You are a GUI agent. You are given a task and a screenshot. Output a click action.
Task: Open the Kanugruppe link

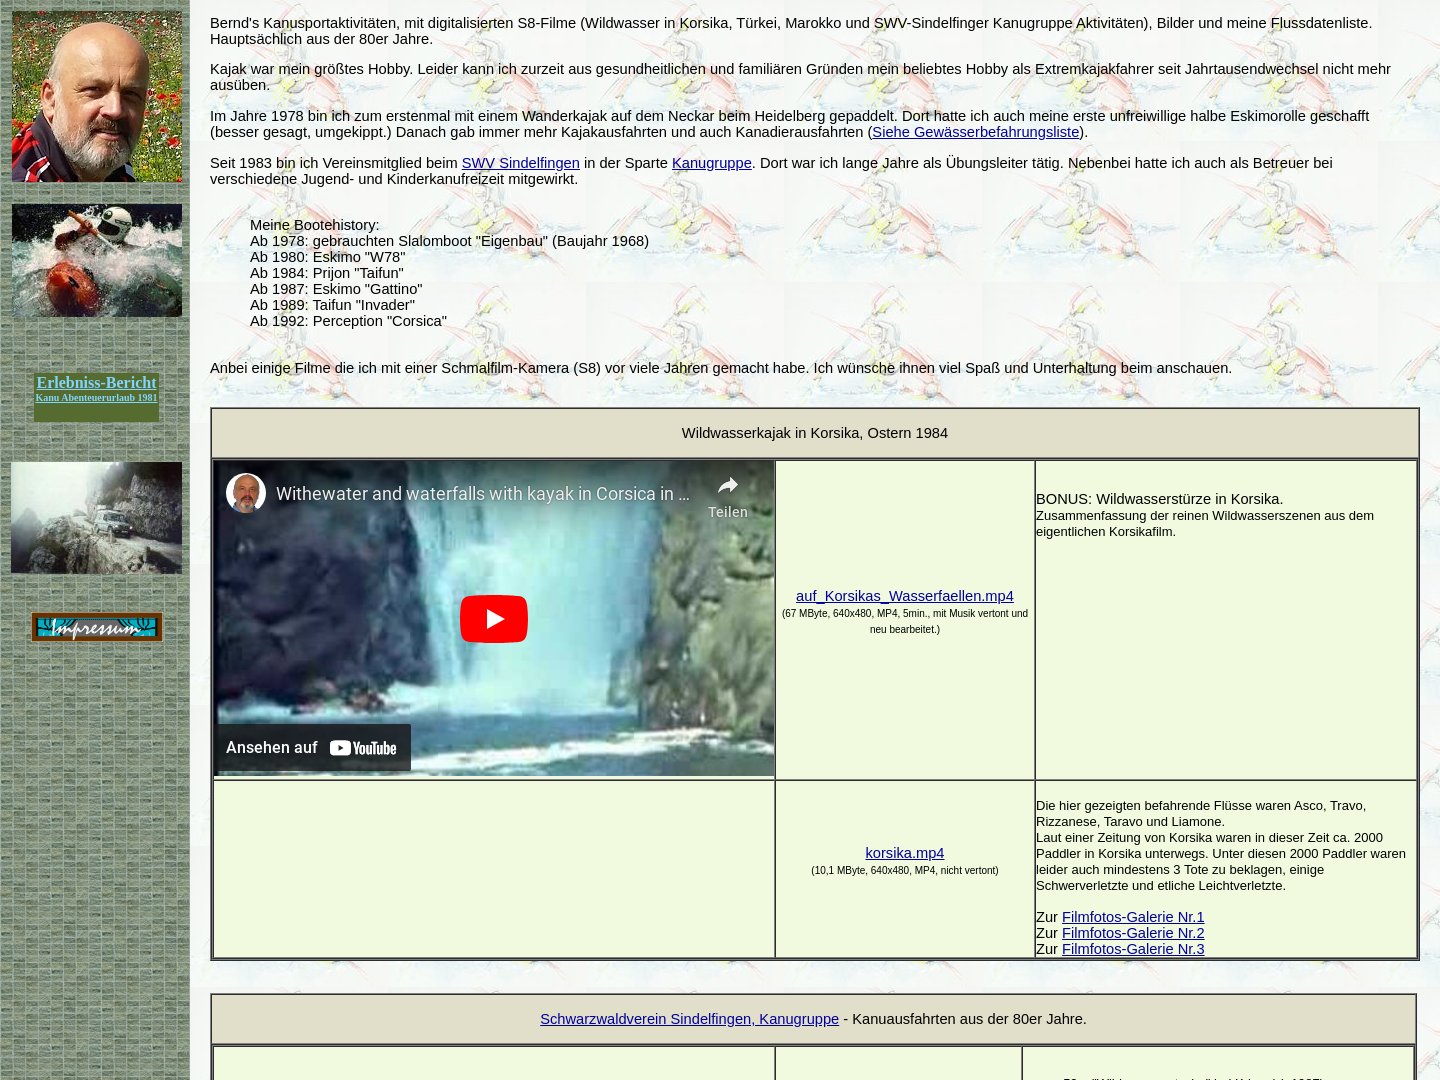(711, 163)
